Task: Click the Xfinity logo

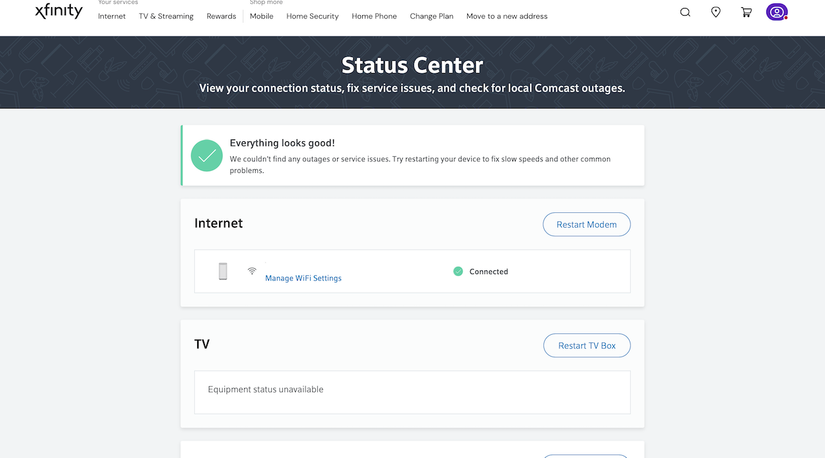Action: point(59,12)
